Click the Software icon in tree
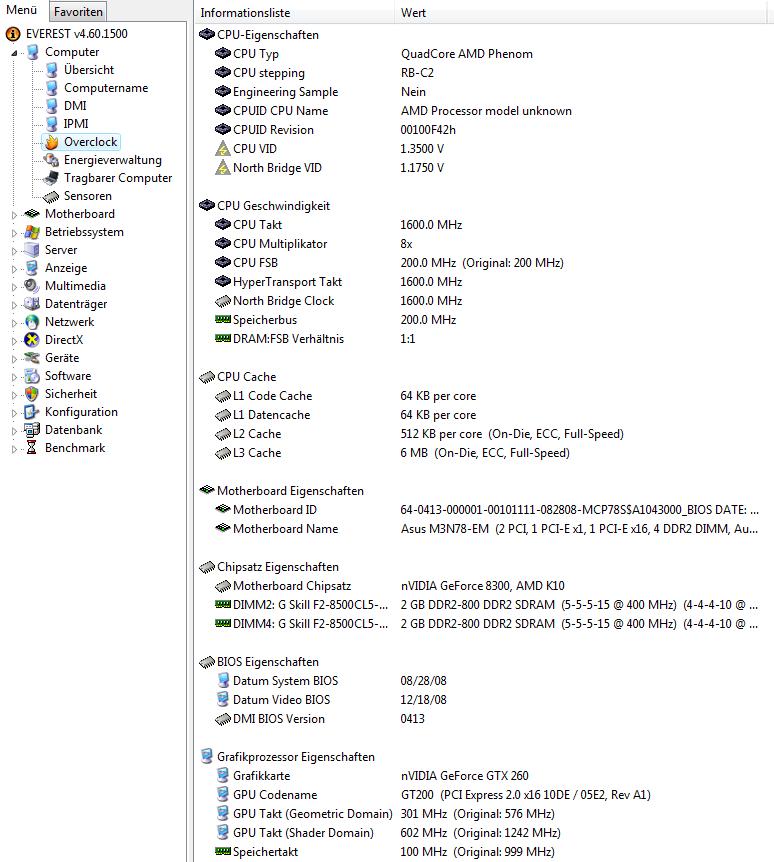 (x=32, y=376)
